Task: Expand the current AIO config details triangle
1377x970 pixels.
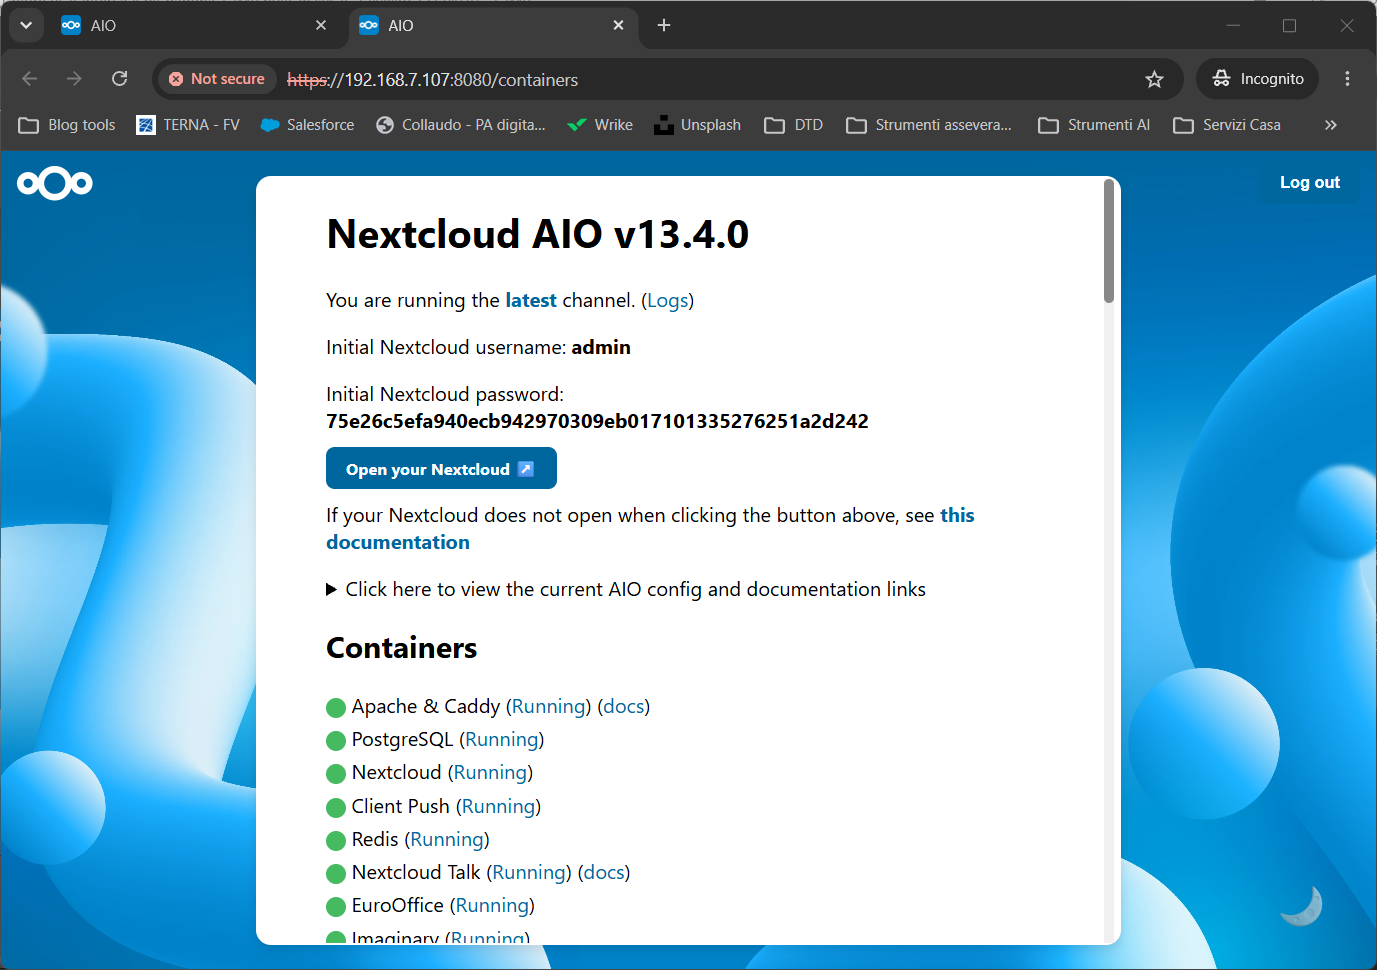Action: coord(331,589)
